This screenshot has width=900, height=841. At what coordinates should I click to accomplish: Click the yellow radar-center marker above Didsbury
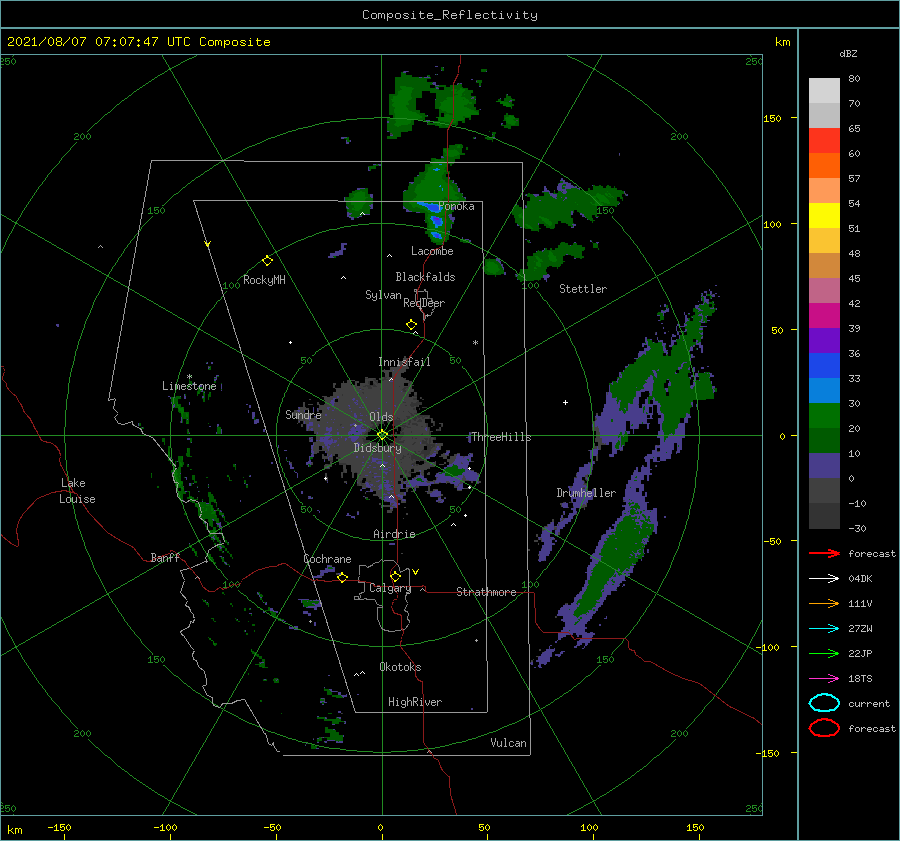click(382, 435)
